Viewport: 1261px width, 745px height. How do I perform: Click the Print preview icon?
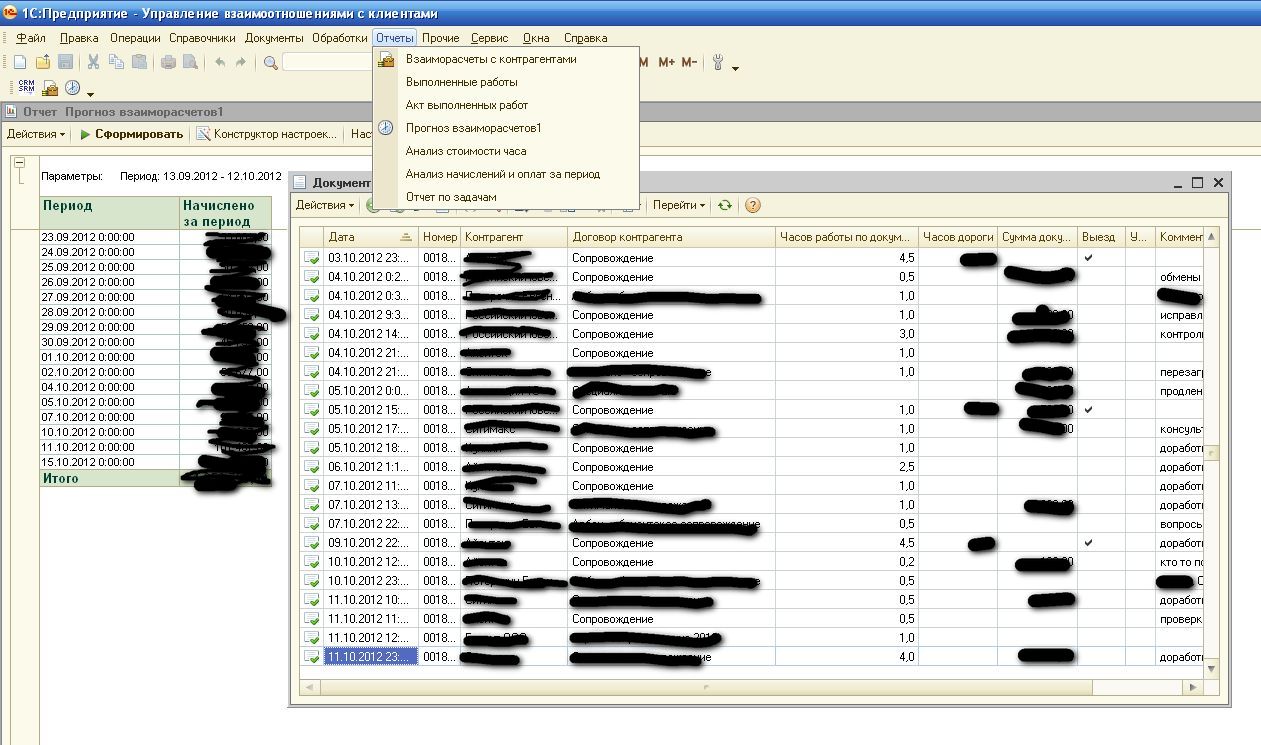point(190,62)
